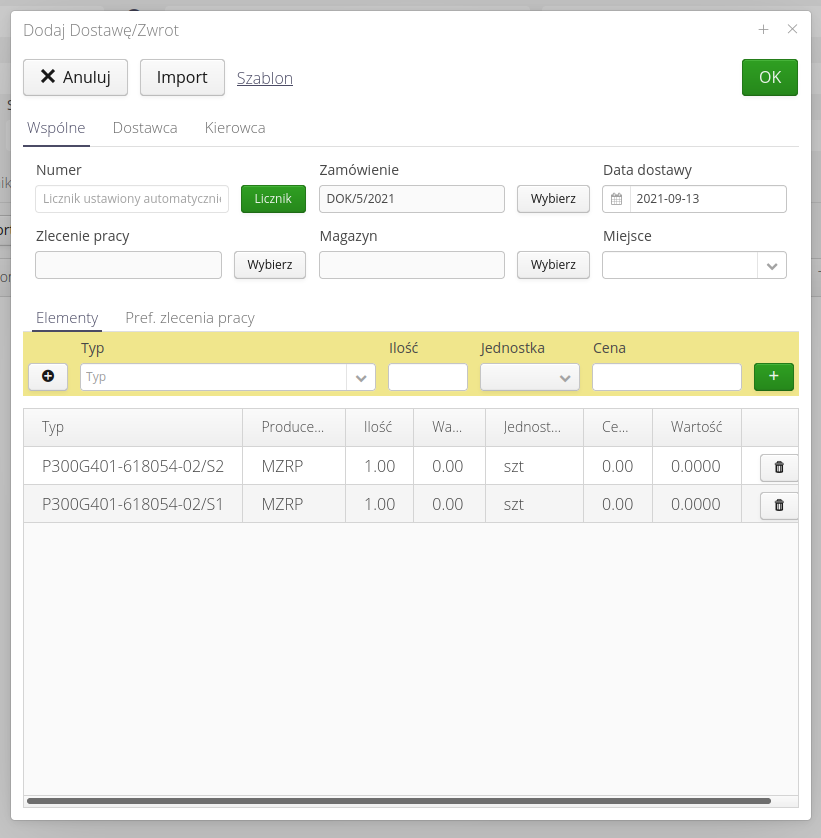Switch to the Kierowca tab

[x=235, y=128]
